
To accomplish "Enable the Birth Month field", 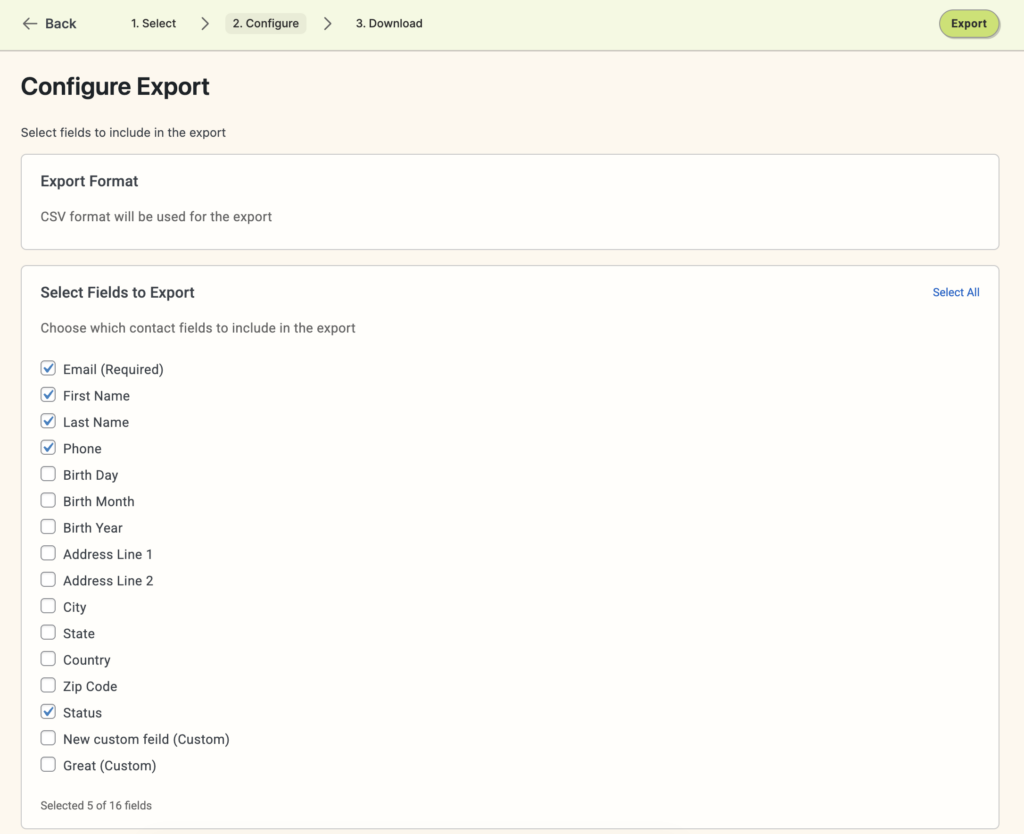I will (x=48, y=500).
